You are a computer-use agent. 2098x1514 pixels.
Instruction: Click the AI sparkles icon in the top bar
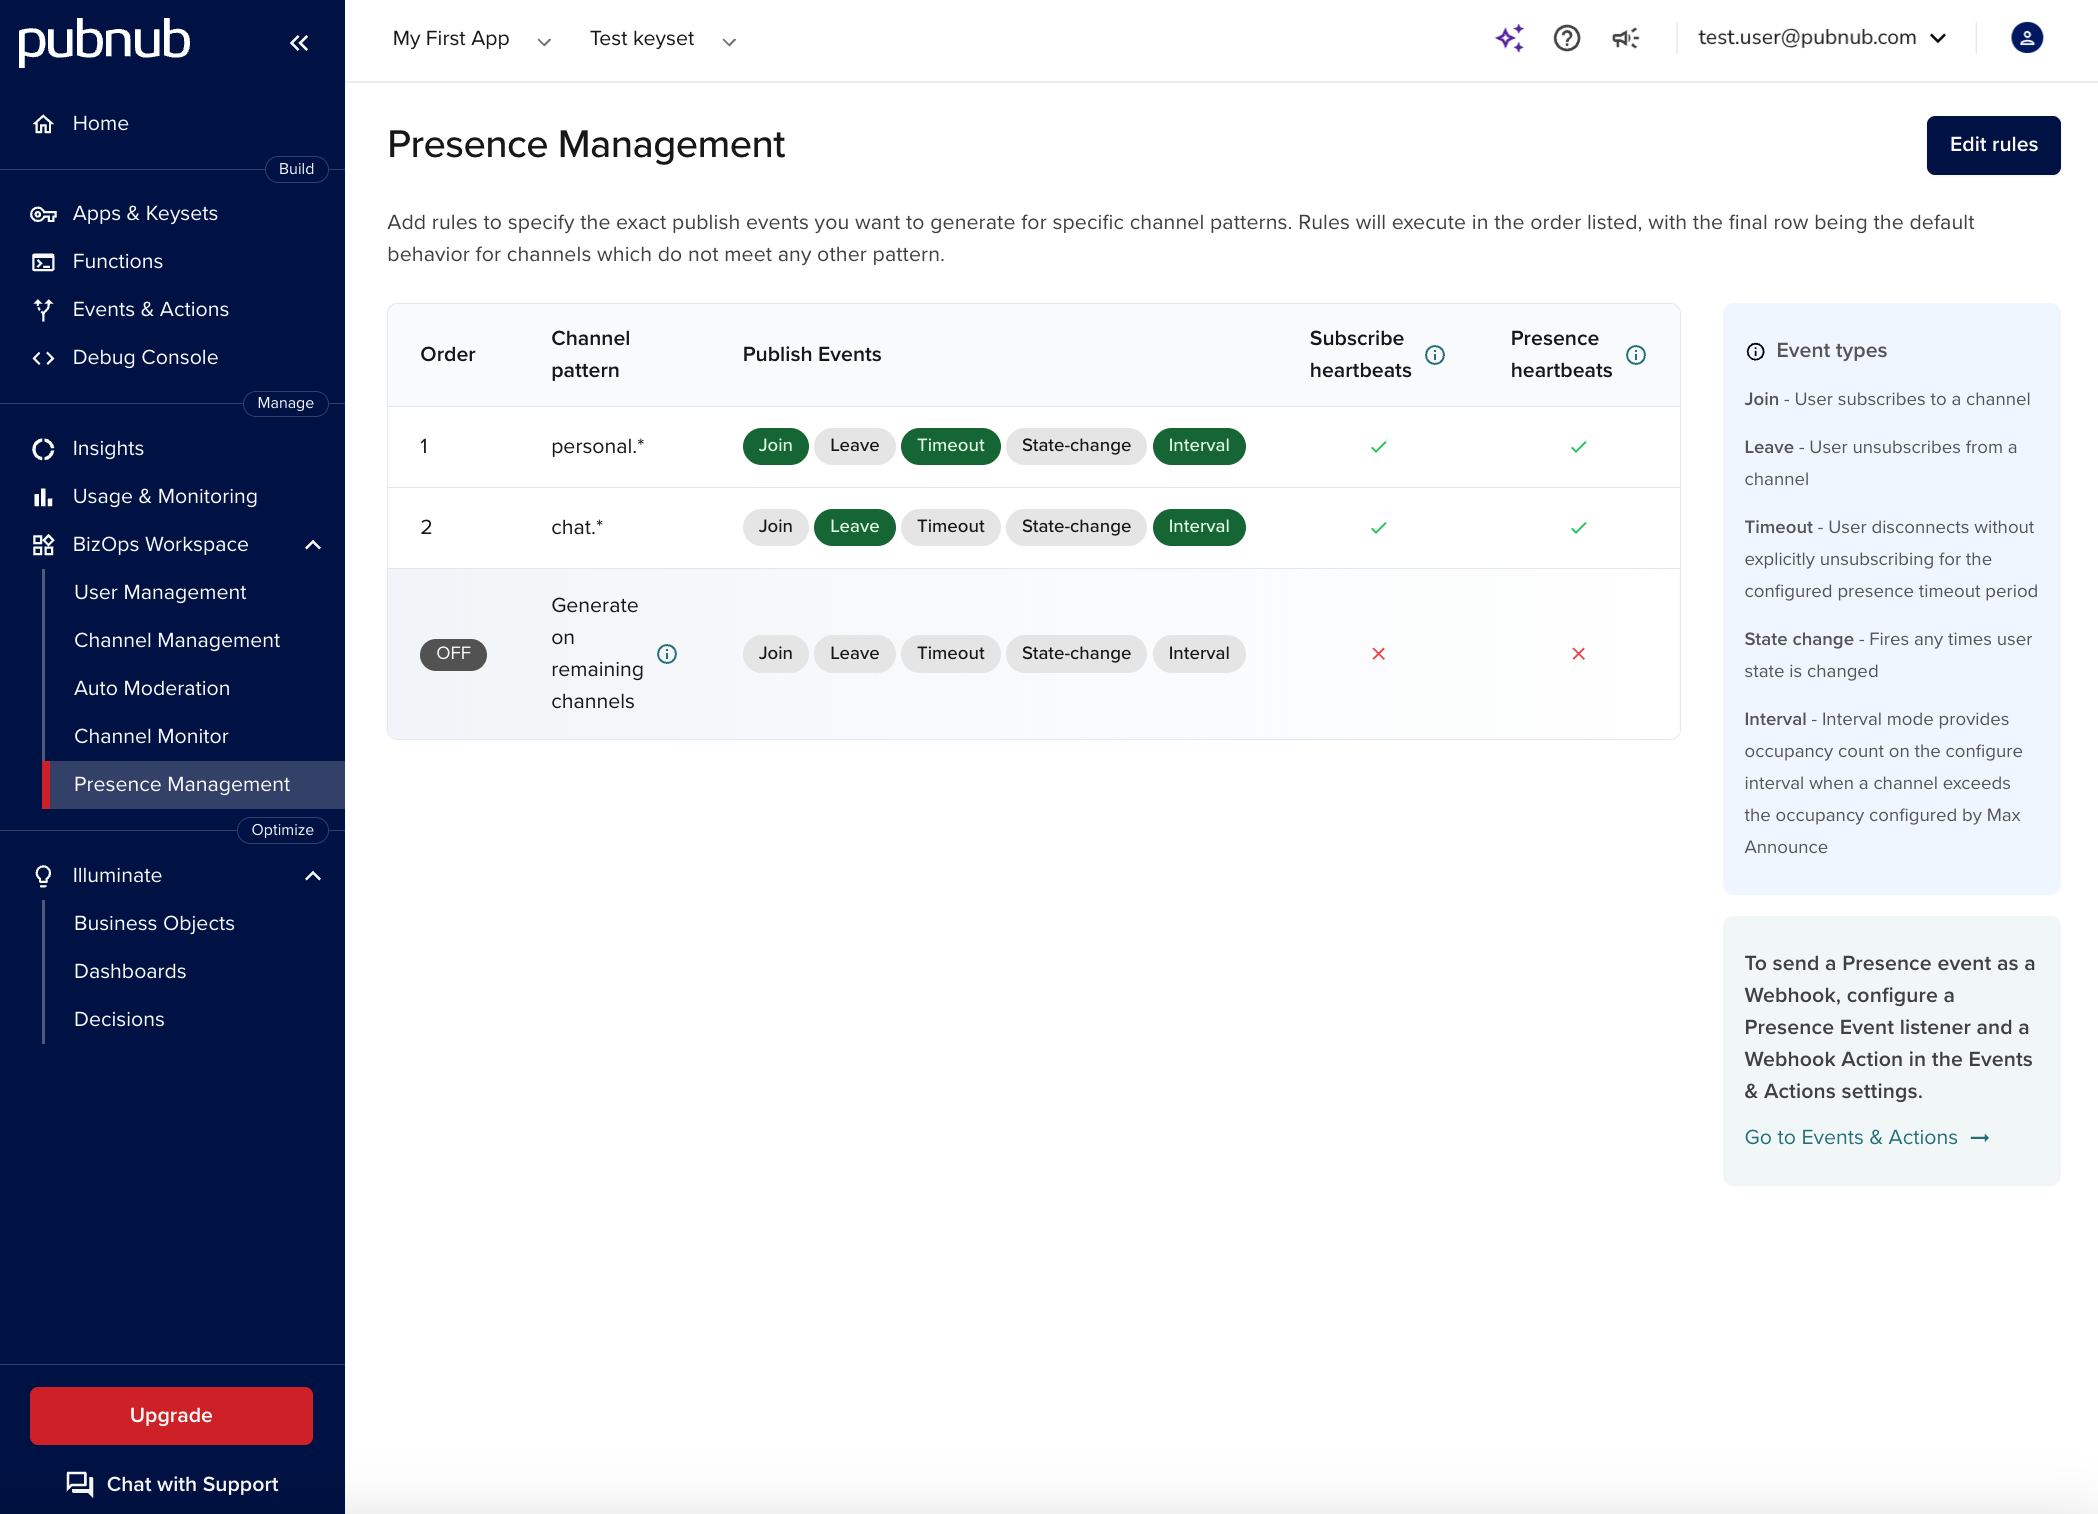[1510, 38]
